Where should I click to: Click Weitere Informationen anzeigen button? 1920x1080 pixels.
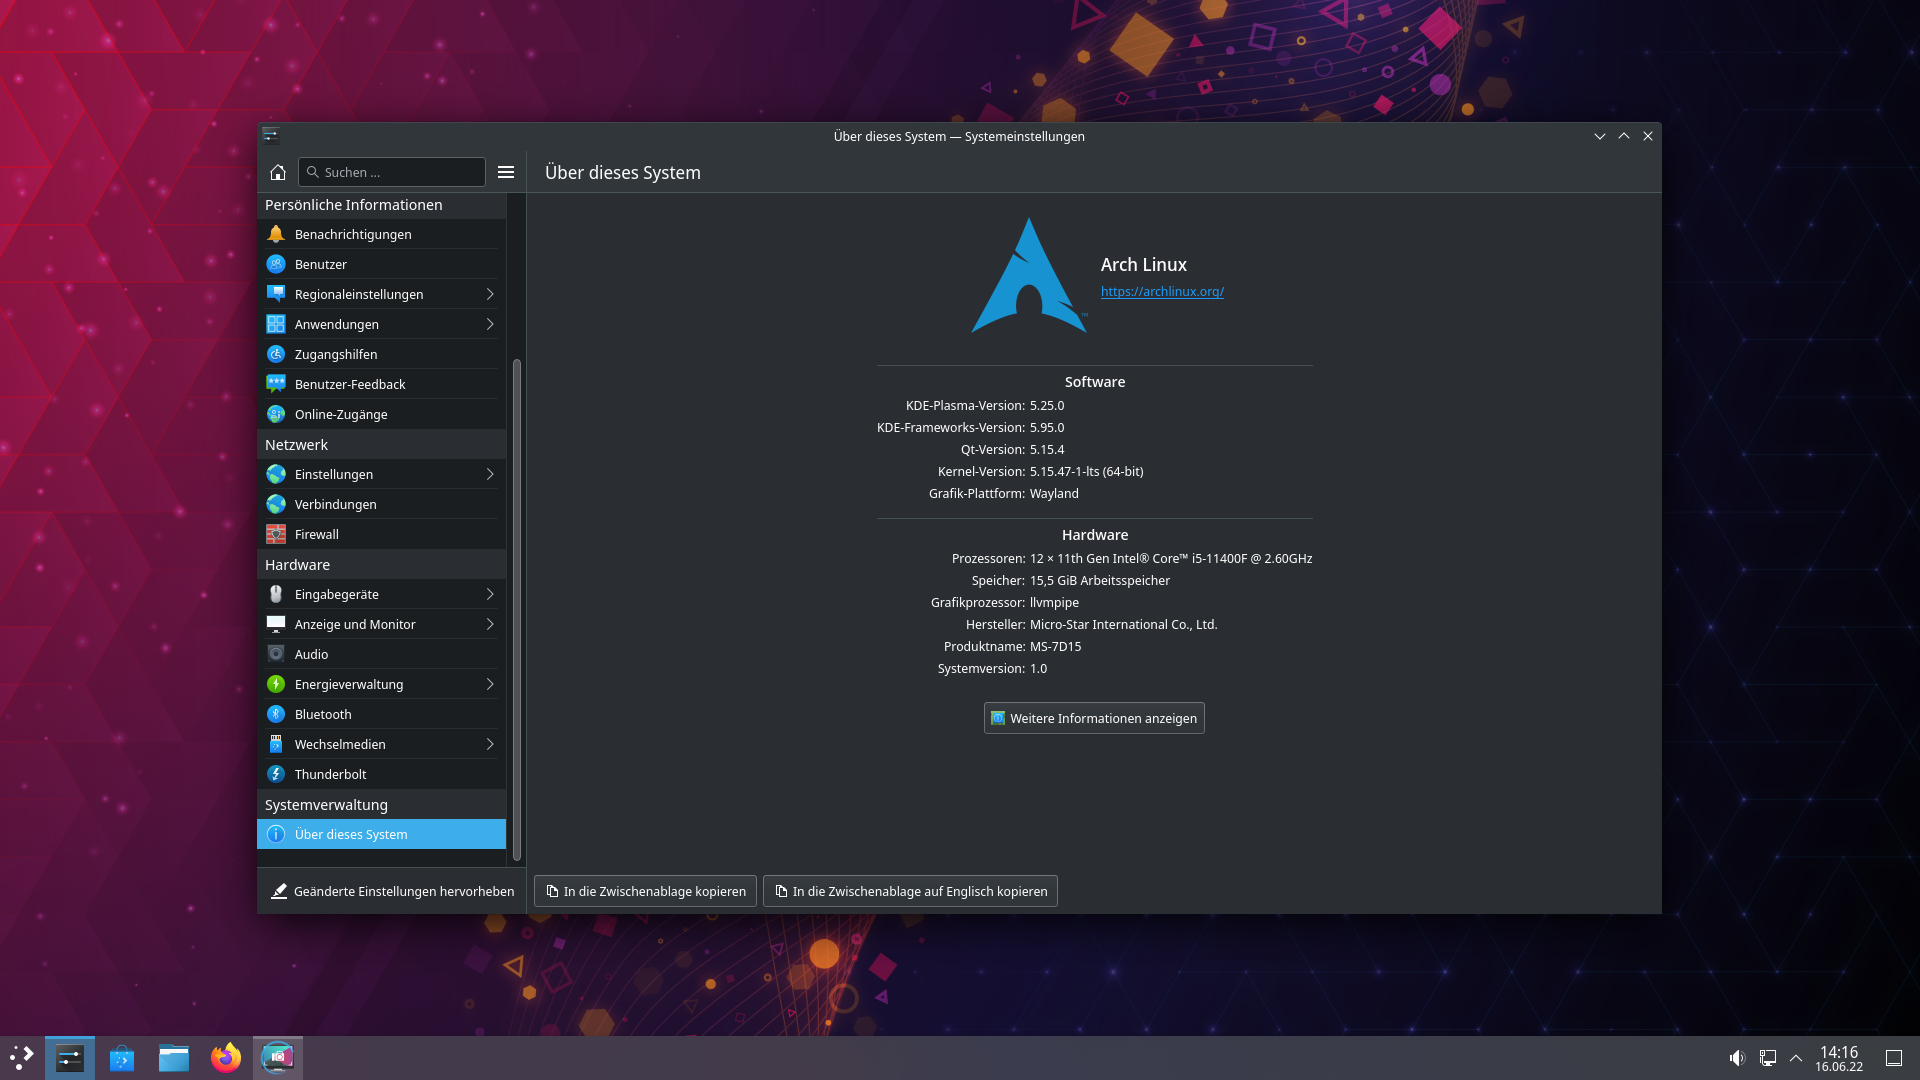click(1094, 718)
